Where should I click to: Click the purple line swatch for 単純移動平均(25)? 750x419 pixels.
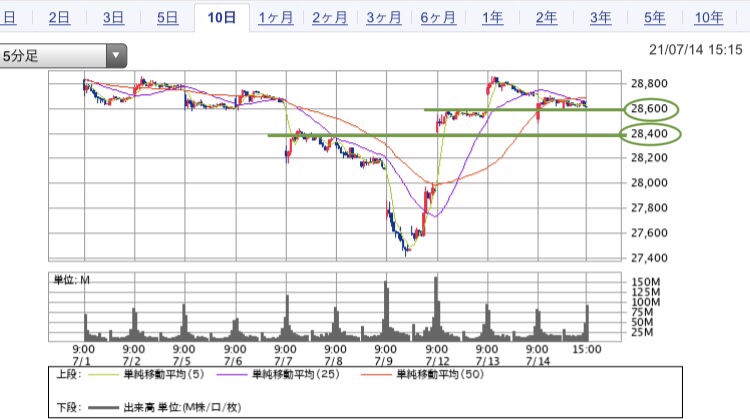click(232, 375)
